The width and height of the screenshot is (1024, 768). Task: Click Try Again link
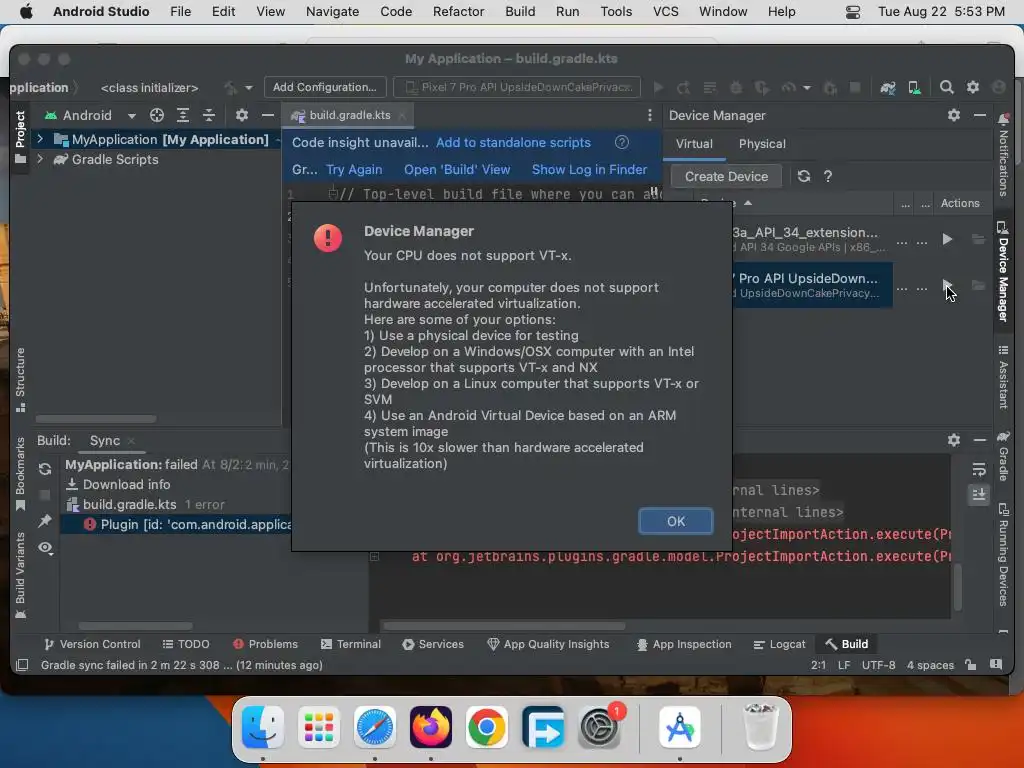[354, 169]
